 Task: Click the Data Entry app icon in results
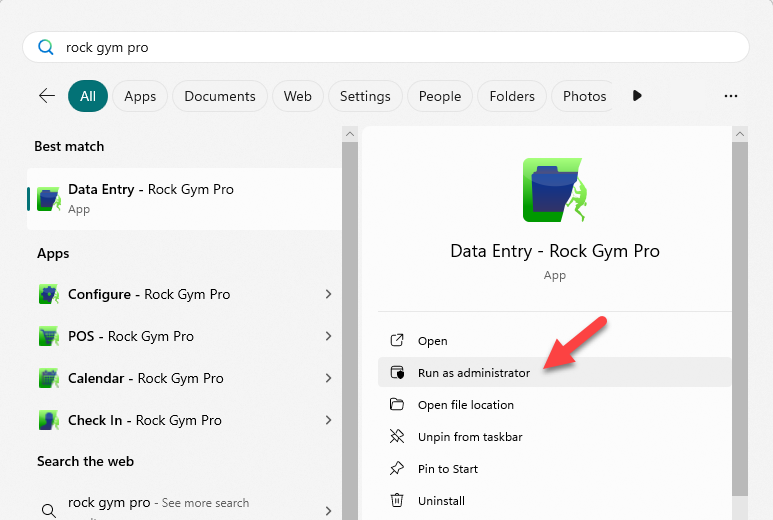tap(49, 199)
